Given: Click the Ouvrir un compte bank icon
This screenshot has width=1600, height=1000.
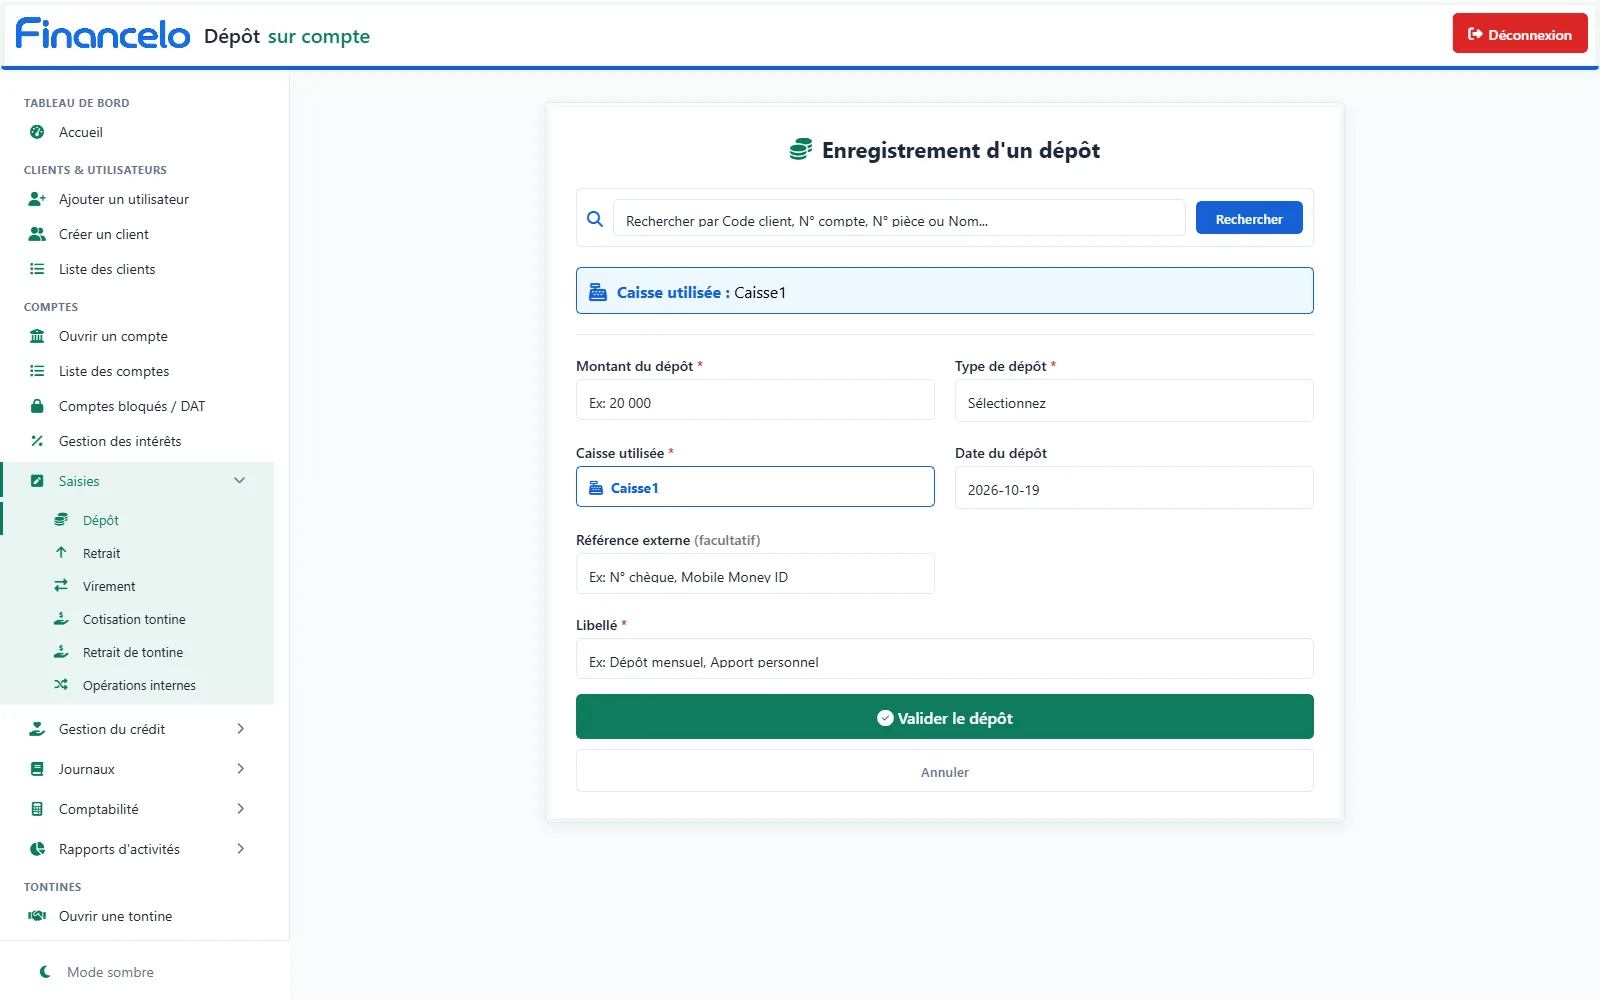Looking at the screenshot, I should click(x=37, y=336).
